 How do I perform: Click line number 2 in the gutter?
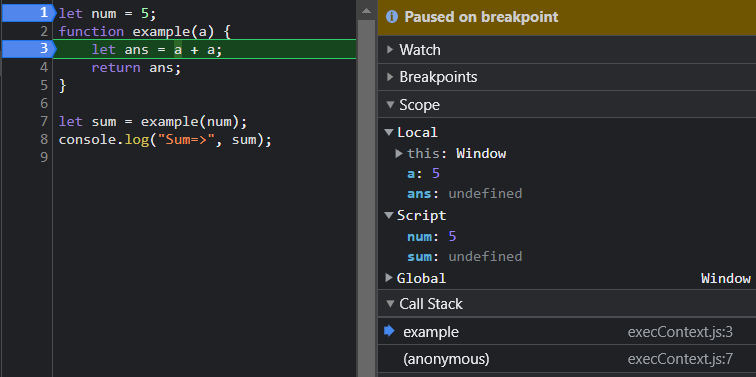pyautogui.click(x=44, y=32)
